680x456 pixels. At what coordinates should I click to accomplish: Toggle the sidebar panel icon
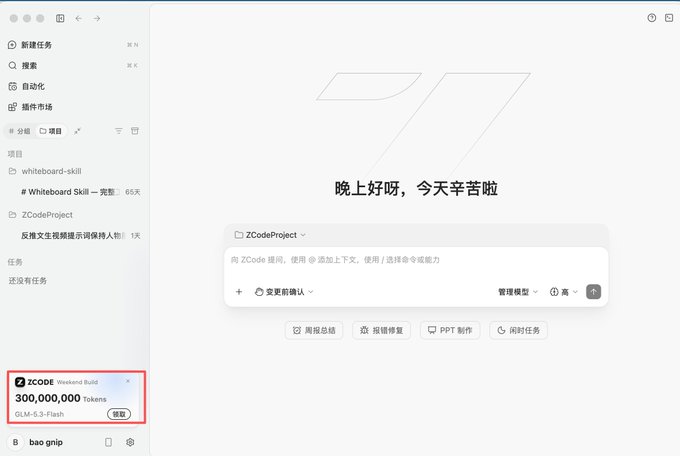click(x=60, y=18)
